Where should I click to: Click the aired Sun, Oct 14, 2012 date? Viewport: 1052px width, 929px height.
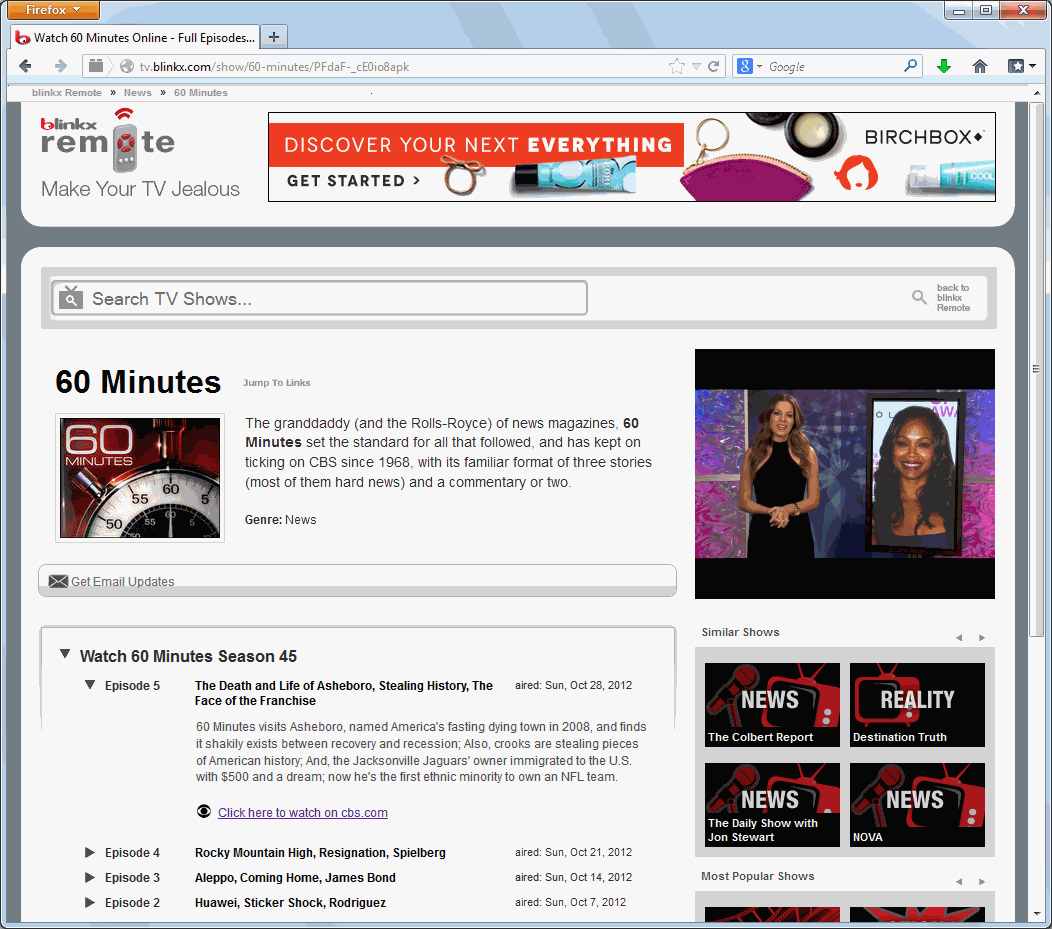(574, 877)
